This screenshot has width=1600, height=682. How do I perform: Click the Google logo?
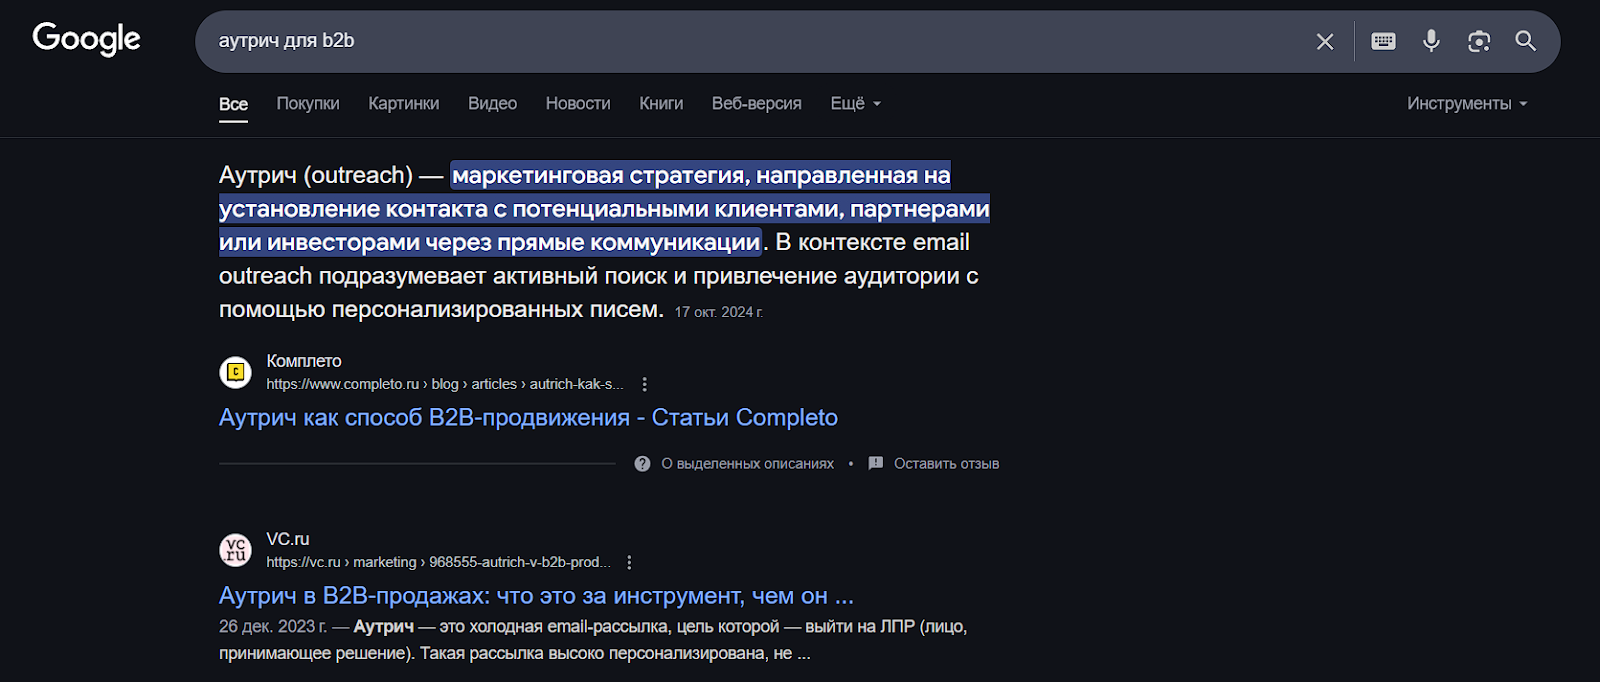87,39
